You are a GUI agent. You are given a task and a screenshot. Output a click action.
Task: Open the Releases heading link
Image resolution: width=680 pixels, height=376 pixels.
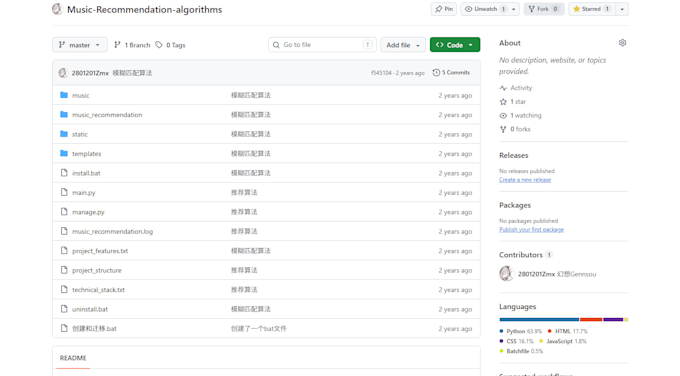pyautogui.click(x=513, y=155)
